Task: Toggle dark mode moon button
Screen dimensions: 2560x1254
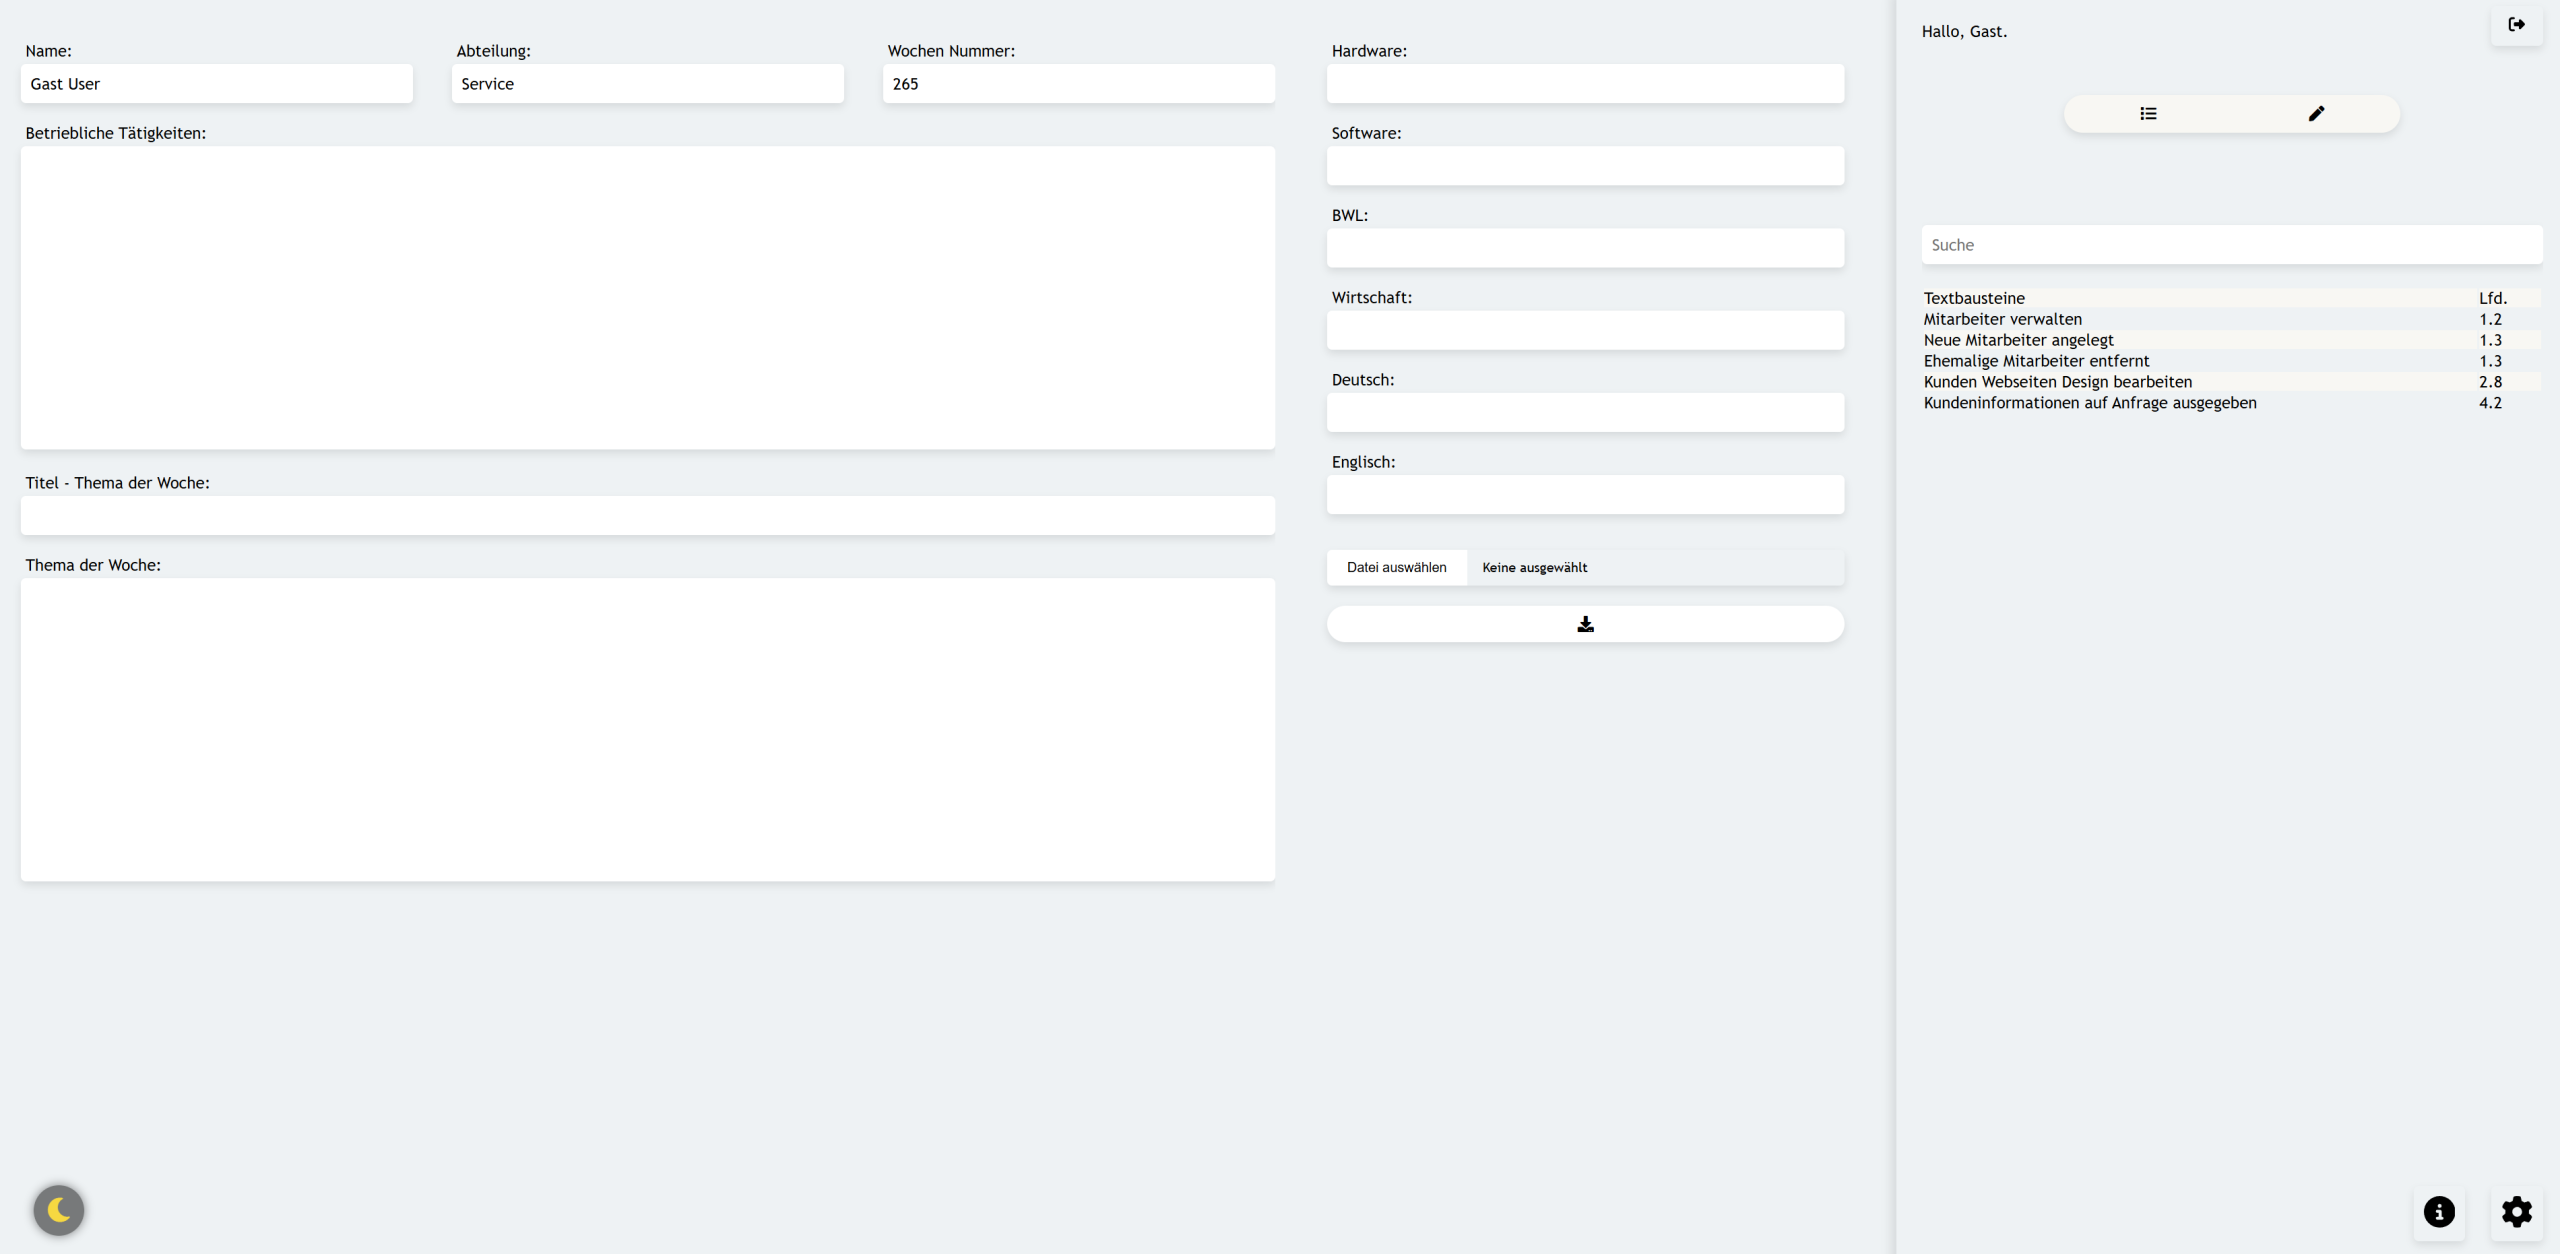Action: click(x=59, y=1210)
